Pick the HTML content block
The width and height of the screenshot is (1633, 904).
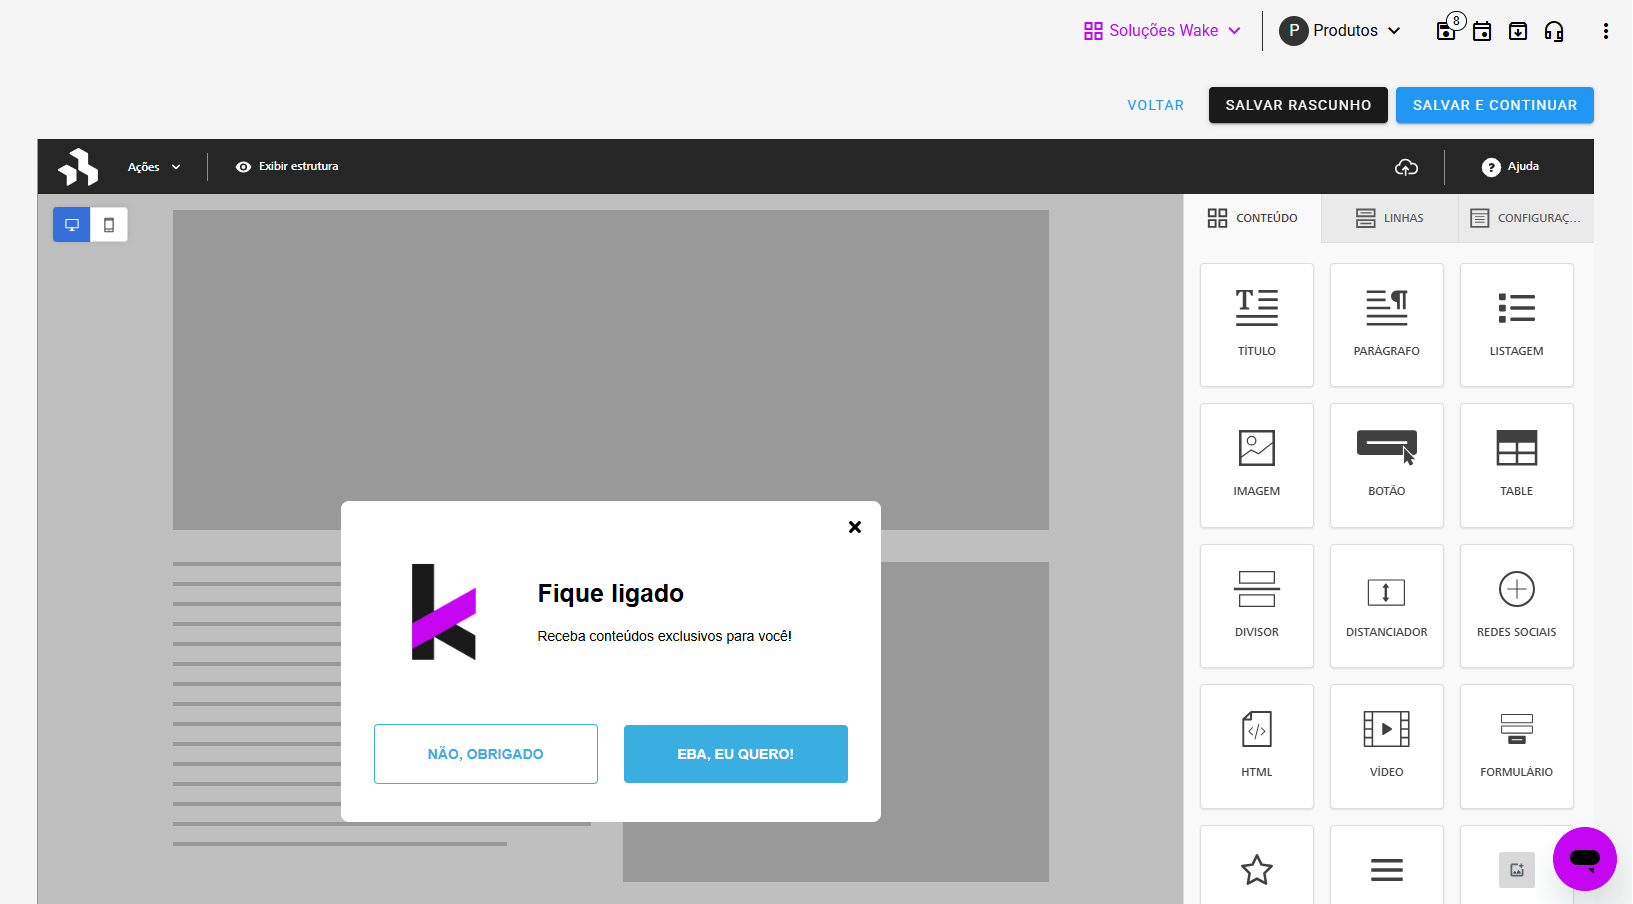click(x=1256, y=745)
